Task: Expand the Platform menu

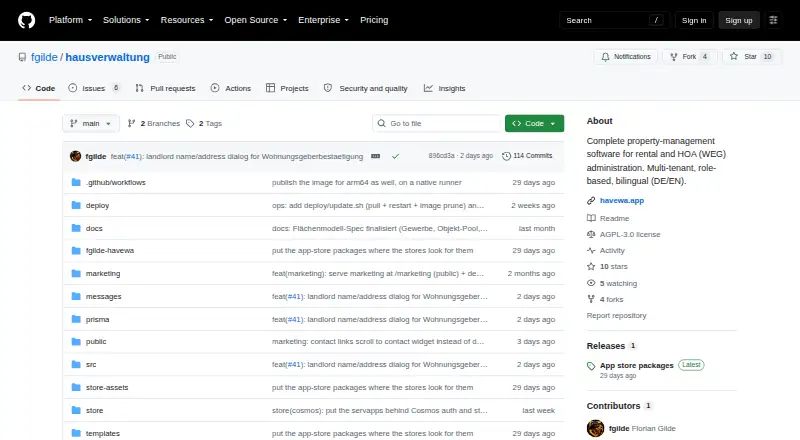Action: [x=70, y=20]
